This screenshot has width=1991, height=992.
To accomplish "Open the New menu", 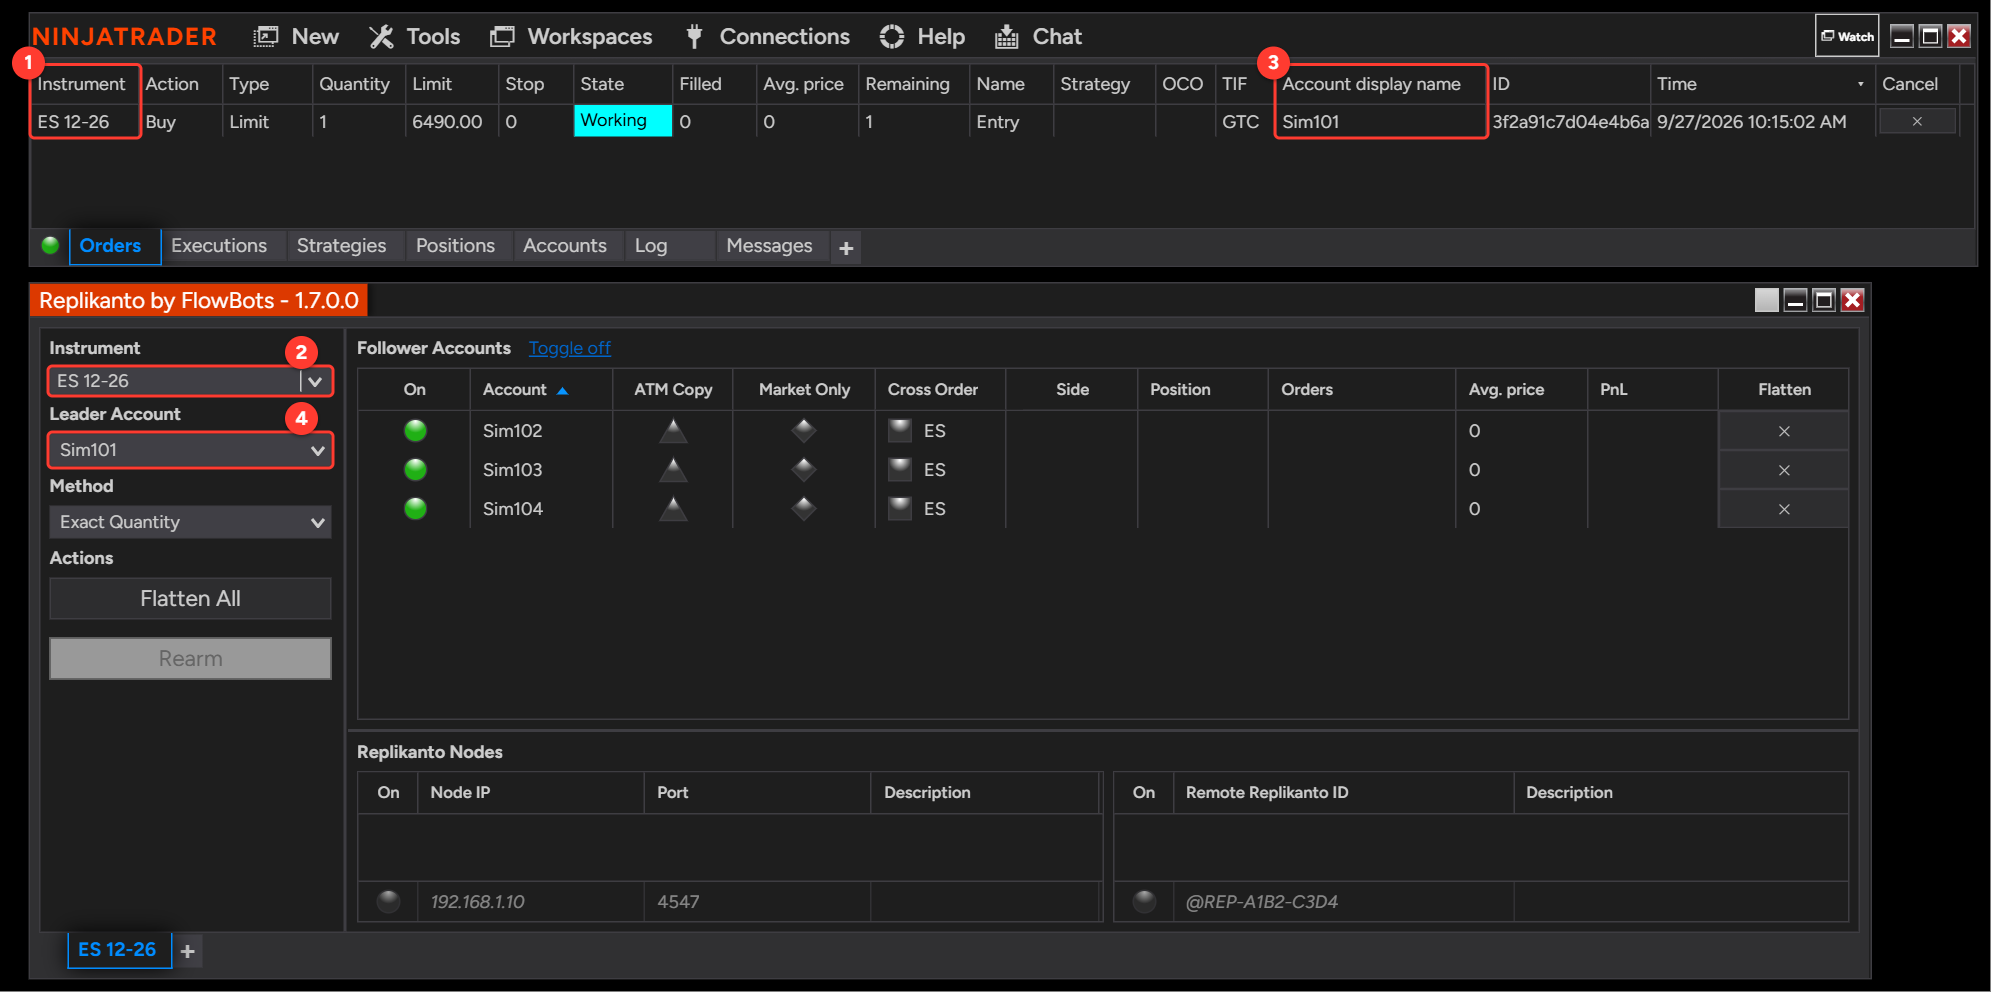I will (x=296, y=37).
